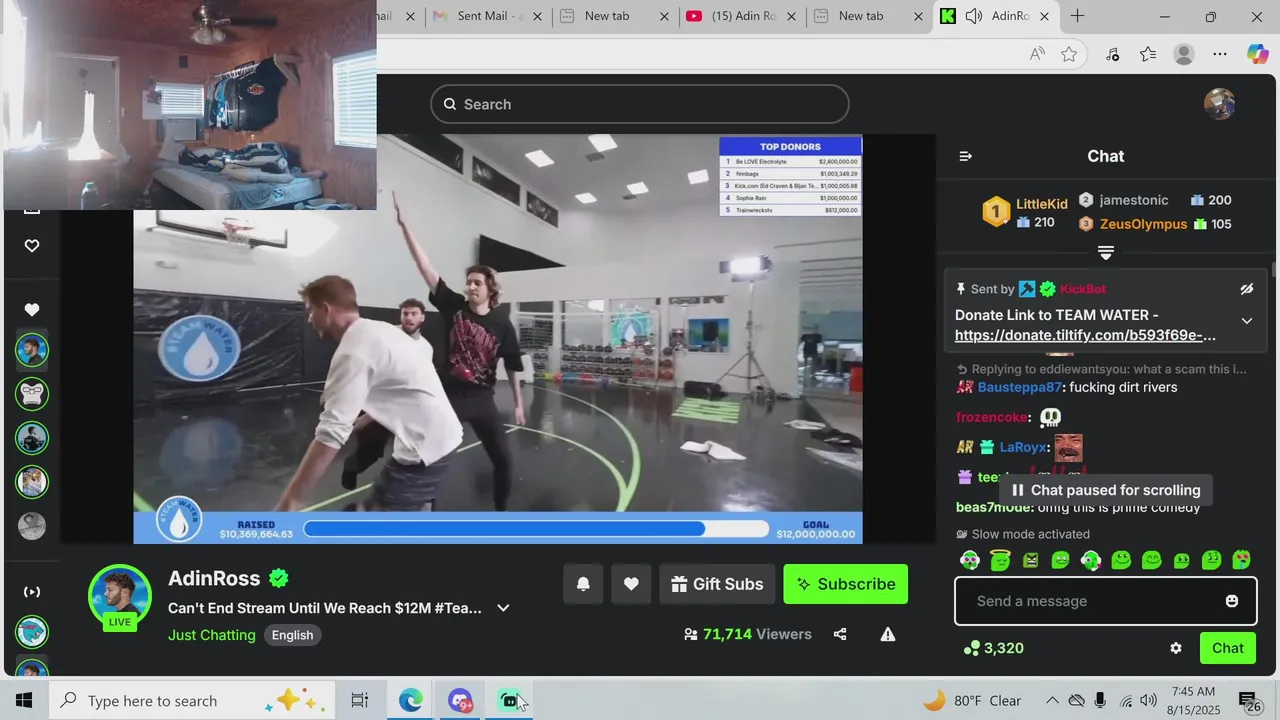Click the live broadcast icon in sidebar
Viewport: 1280px width, 720px height.
(x=32, y=592)
